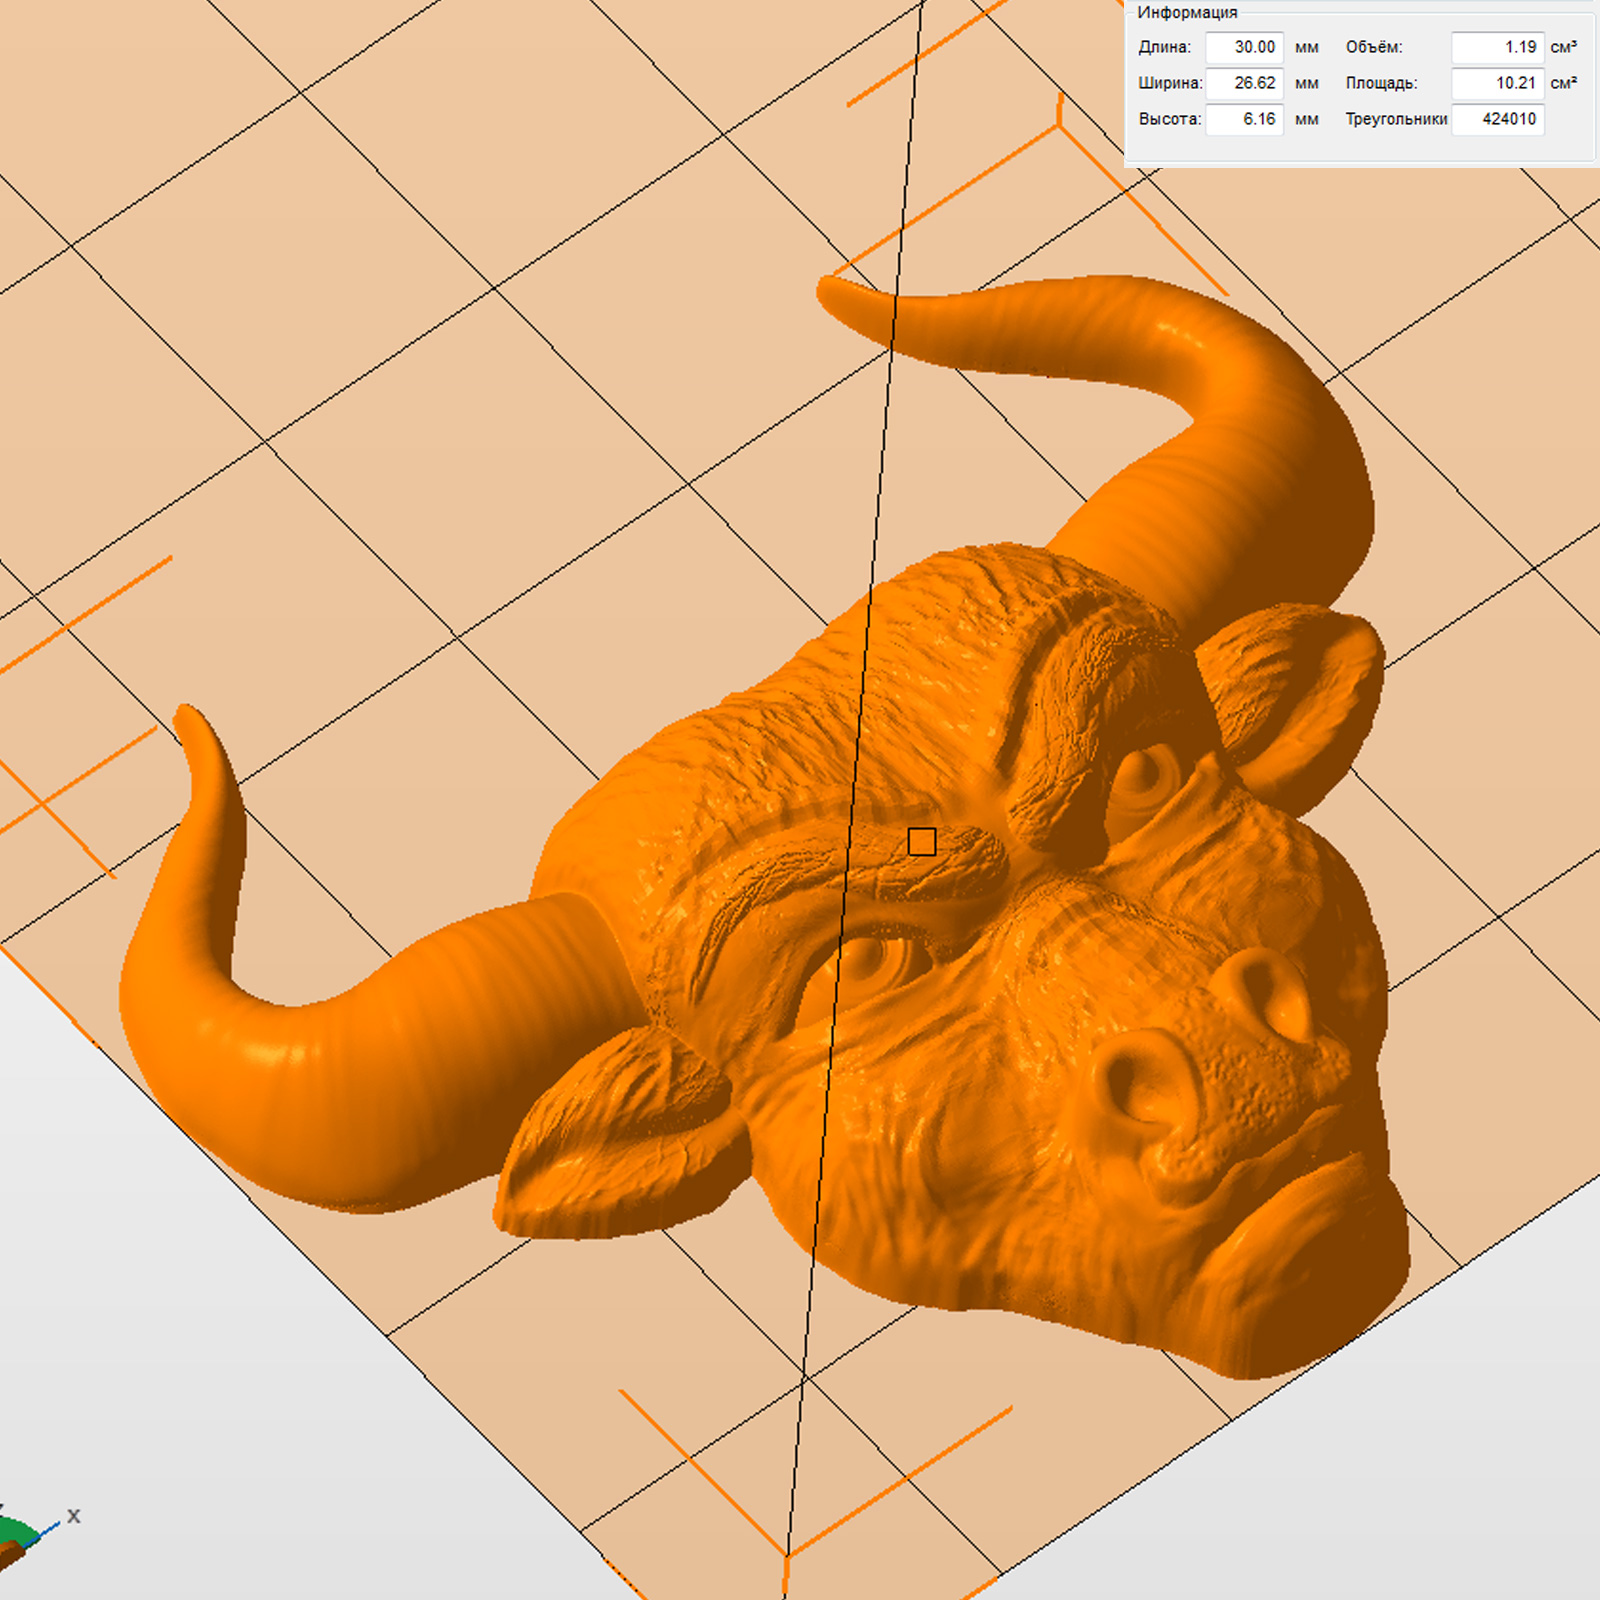Image resolution: width=1600 pixels, height=1600 pixels.
Task: Click the Ширина value field
Action: (1244, 83)
